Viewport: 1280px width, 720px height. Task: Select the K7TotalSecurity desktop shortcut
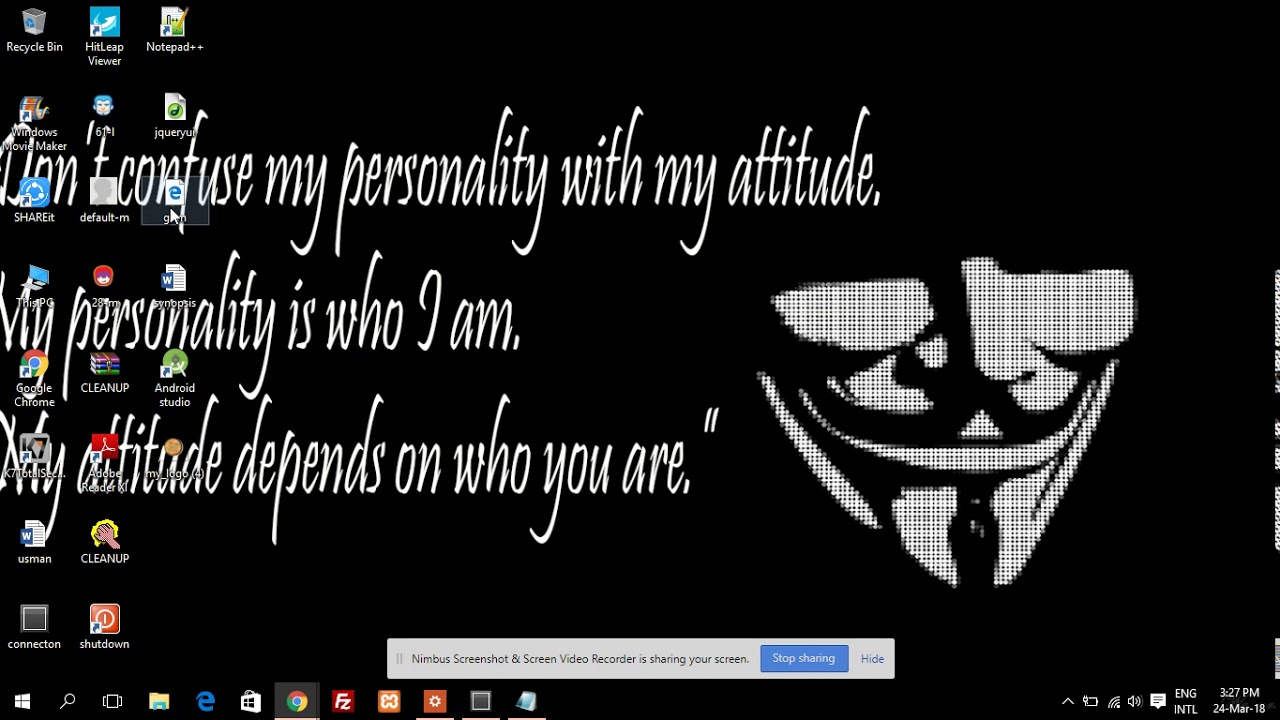point(34,457)
